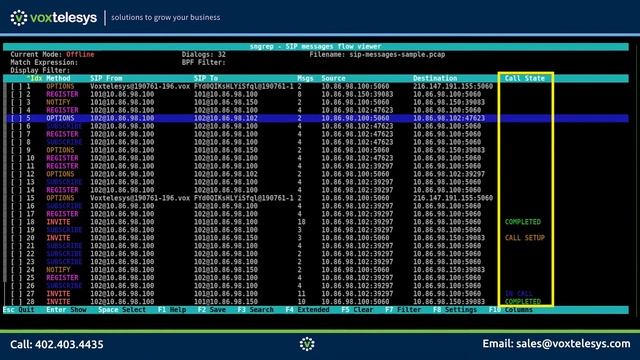Click the Msgs value 11 on row 27

[x=301, y=294]
